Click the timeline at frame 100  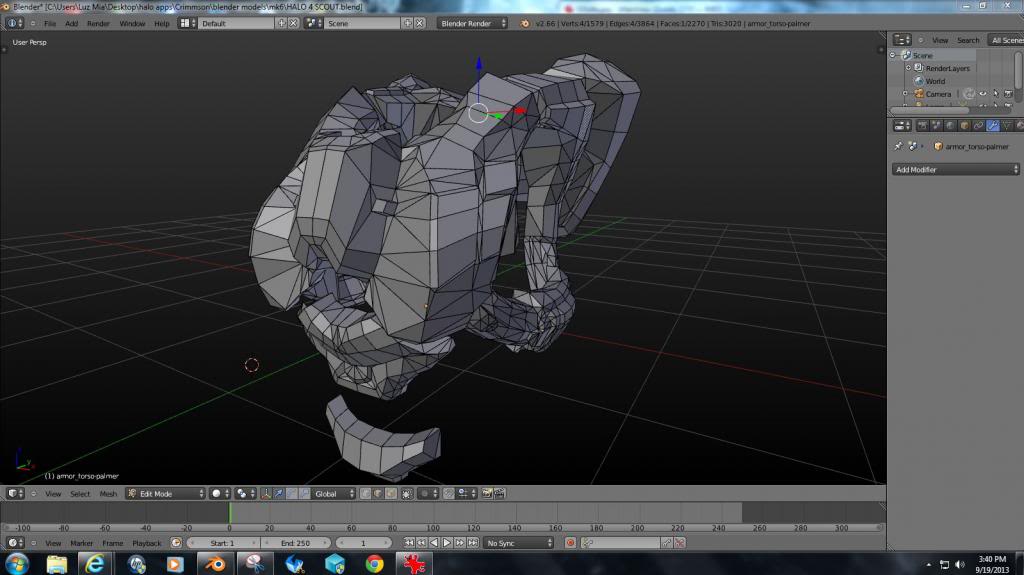click(436, 514)
